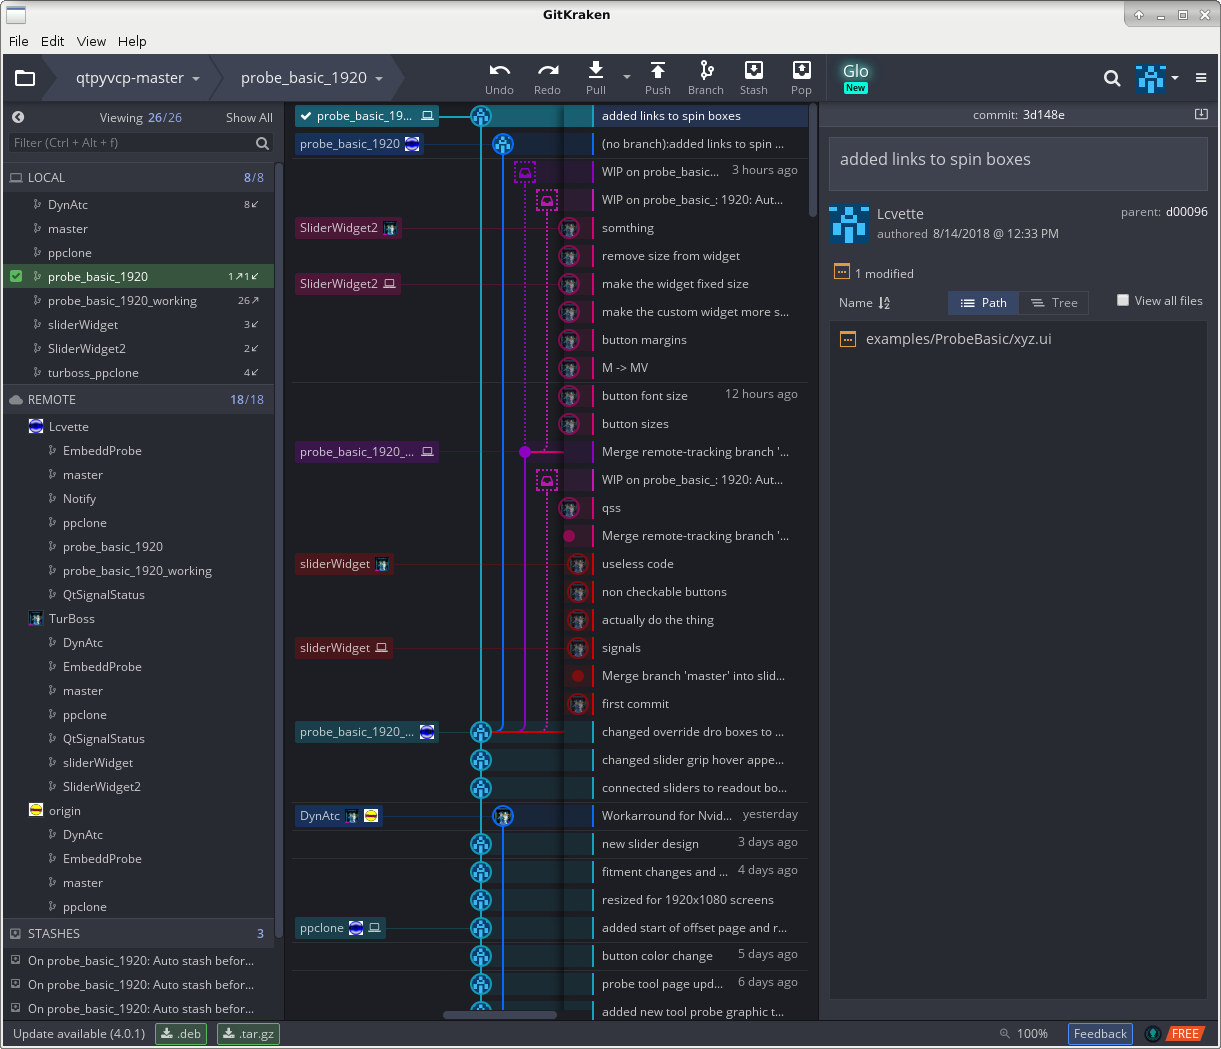Pull changes using the Pull button

point(596,78)
